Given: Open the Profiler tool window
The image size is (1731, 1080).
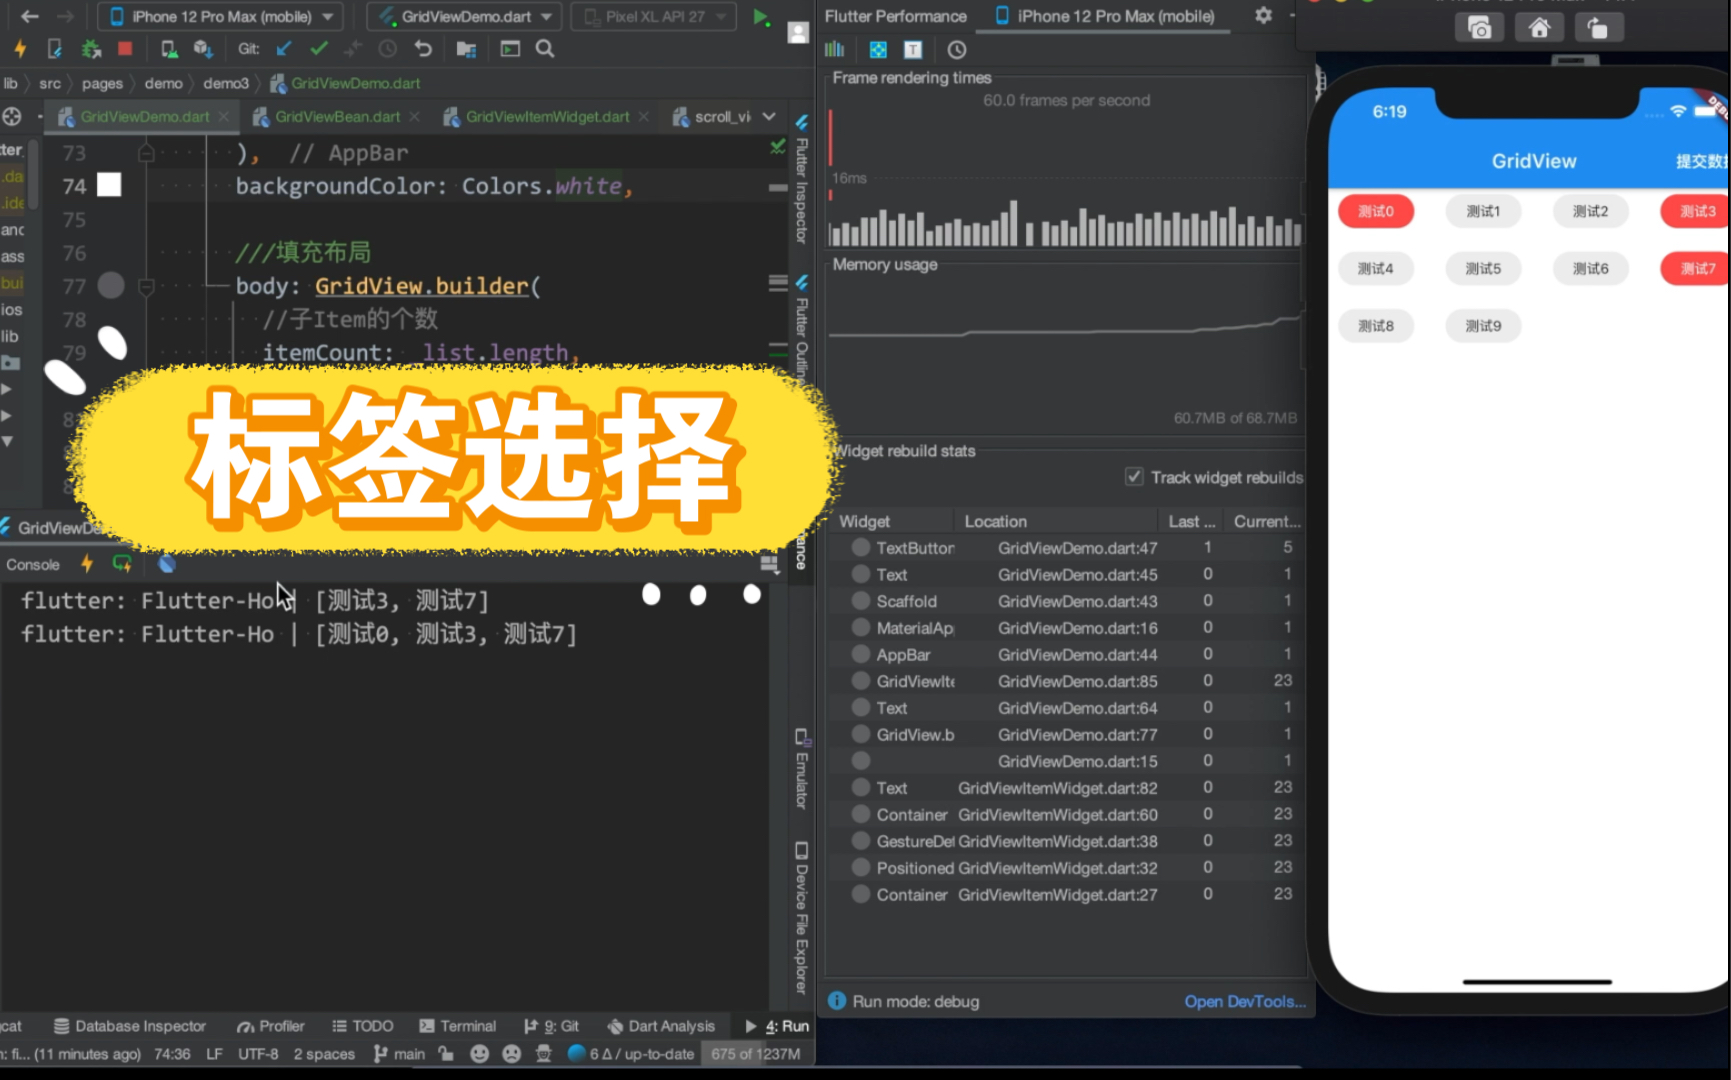Looking at the screenshot, I should pos(270,1025).
